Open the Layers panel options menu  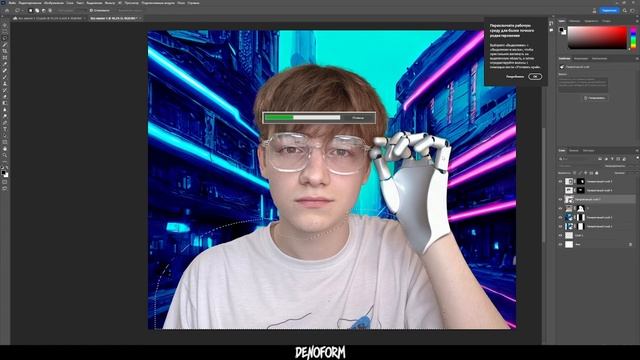(637, 151)
